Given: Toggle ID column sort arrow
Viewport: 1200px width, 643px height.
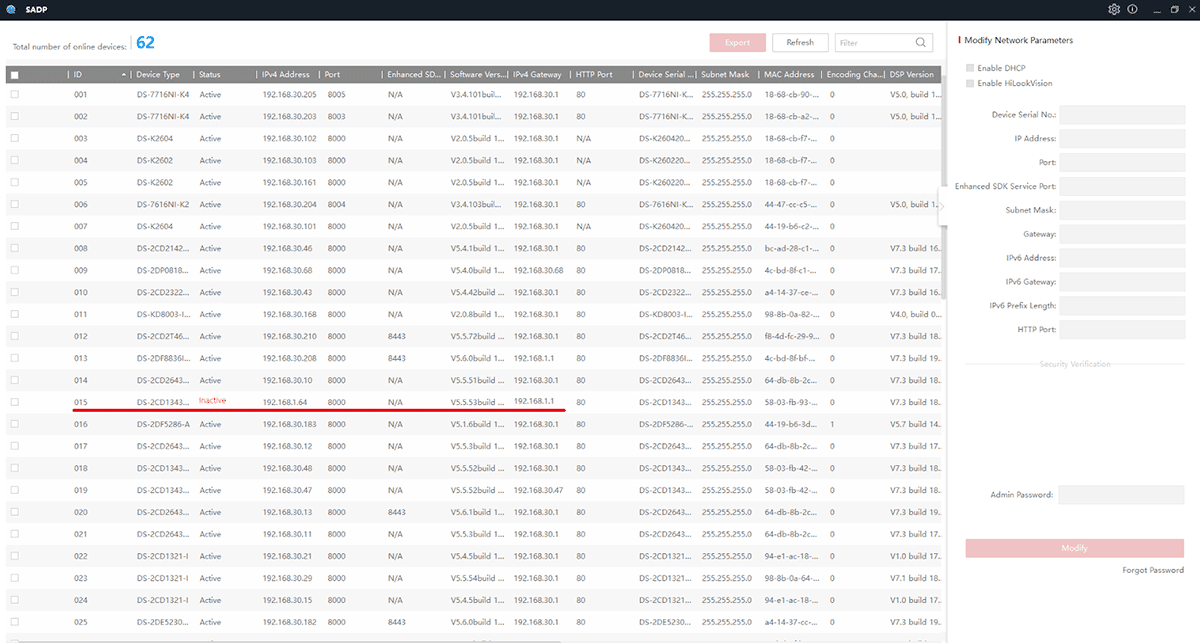Looking at the screenshot, I should [x=125, y=75].
